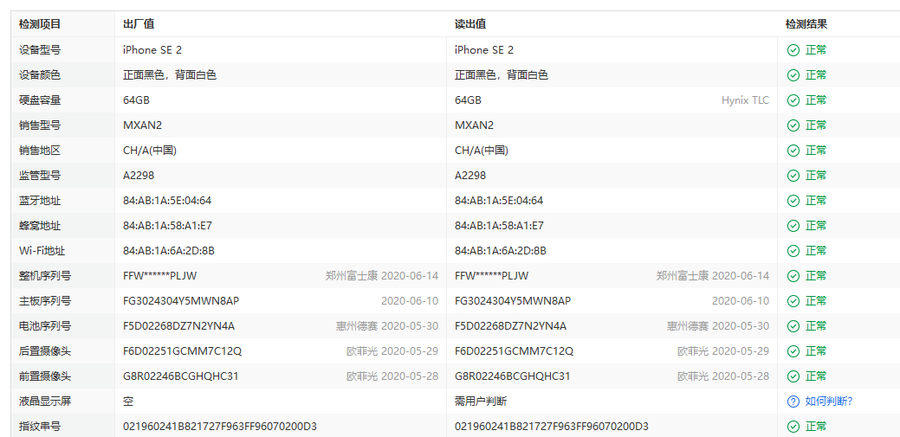The image size is (900, 437).
Task: Click the 出厂值 column header
Action: 138,25
